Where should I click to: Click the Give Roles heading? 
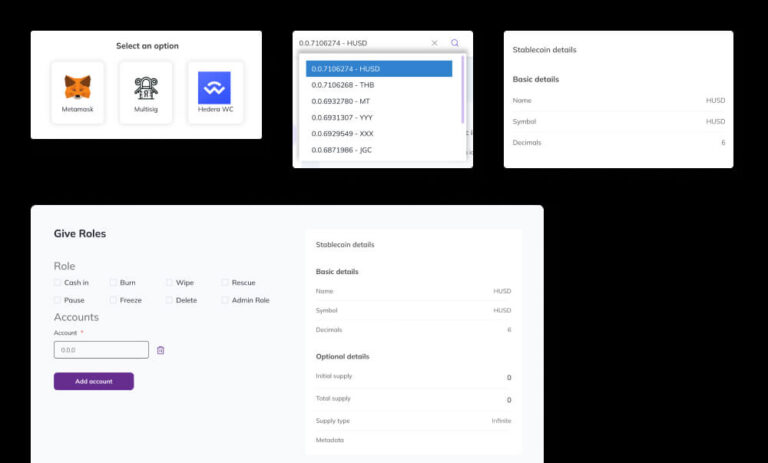pyautogui.click(x=80, y=234)
